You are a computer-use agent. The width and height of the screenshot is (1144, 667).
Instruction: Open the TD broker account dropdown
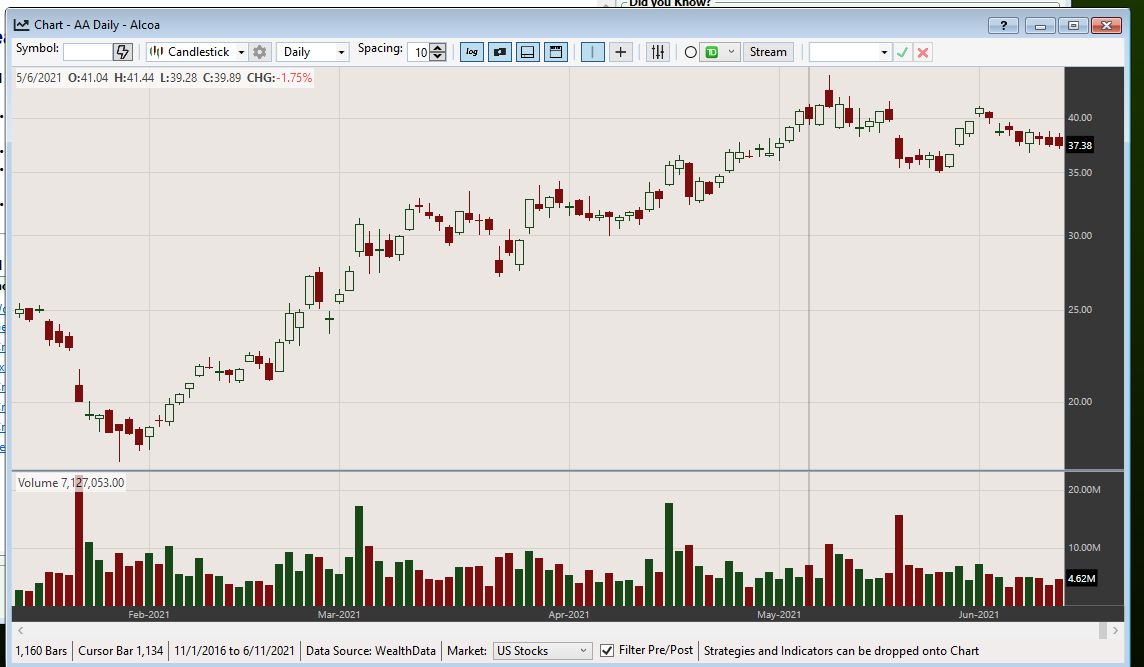tap(731, 51)
